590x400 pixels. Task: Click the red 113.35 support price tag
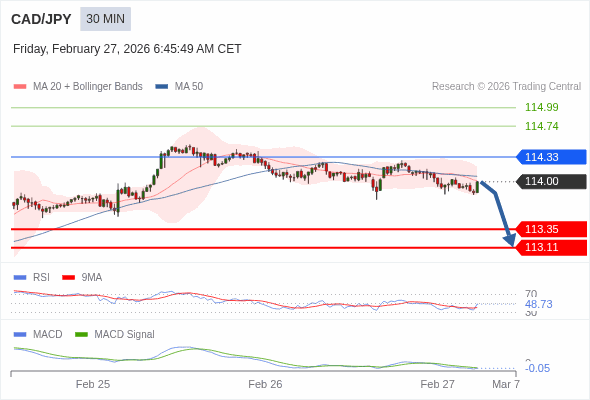pyautogui.click(x=551, y=229)
